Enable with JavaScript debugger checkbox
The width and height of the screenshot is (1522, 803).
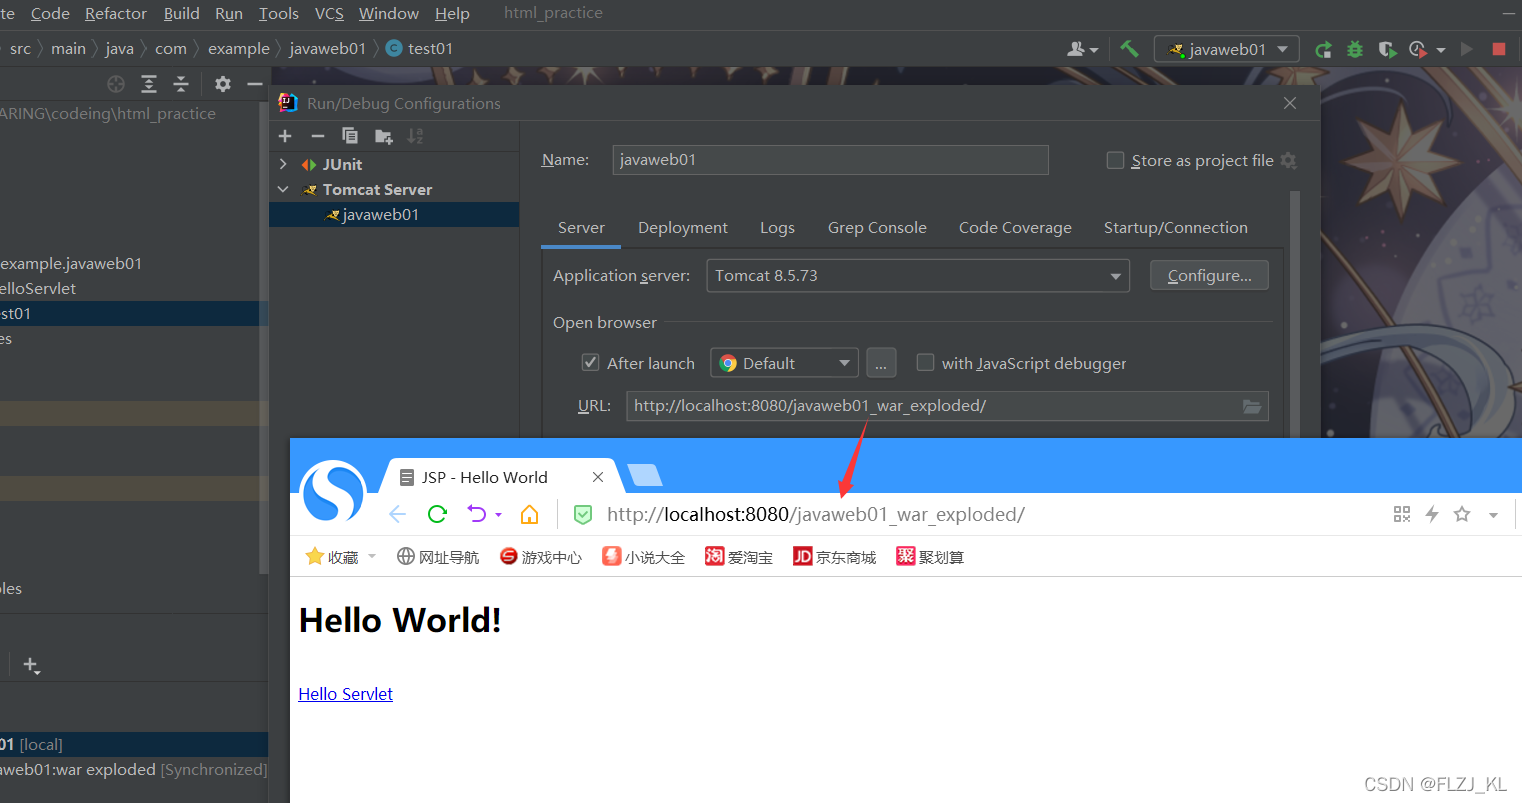(926, 362)
